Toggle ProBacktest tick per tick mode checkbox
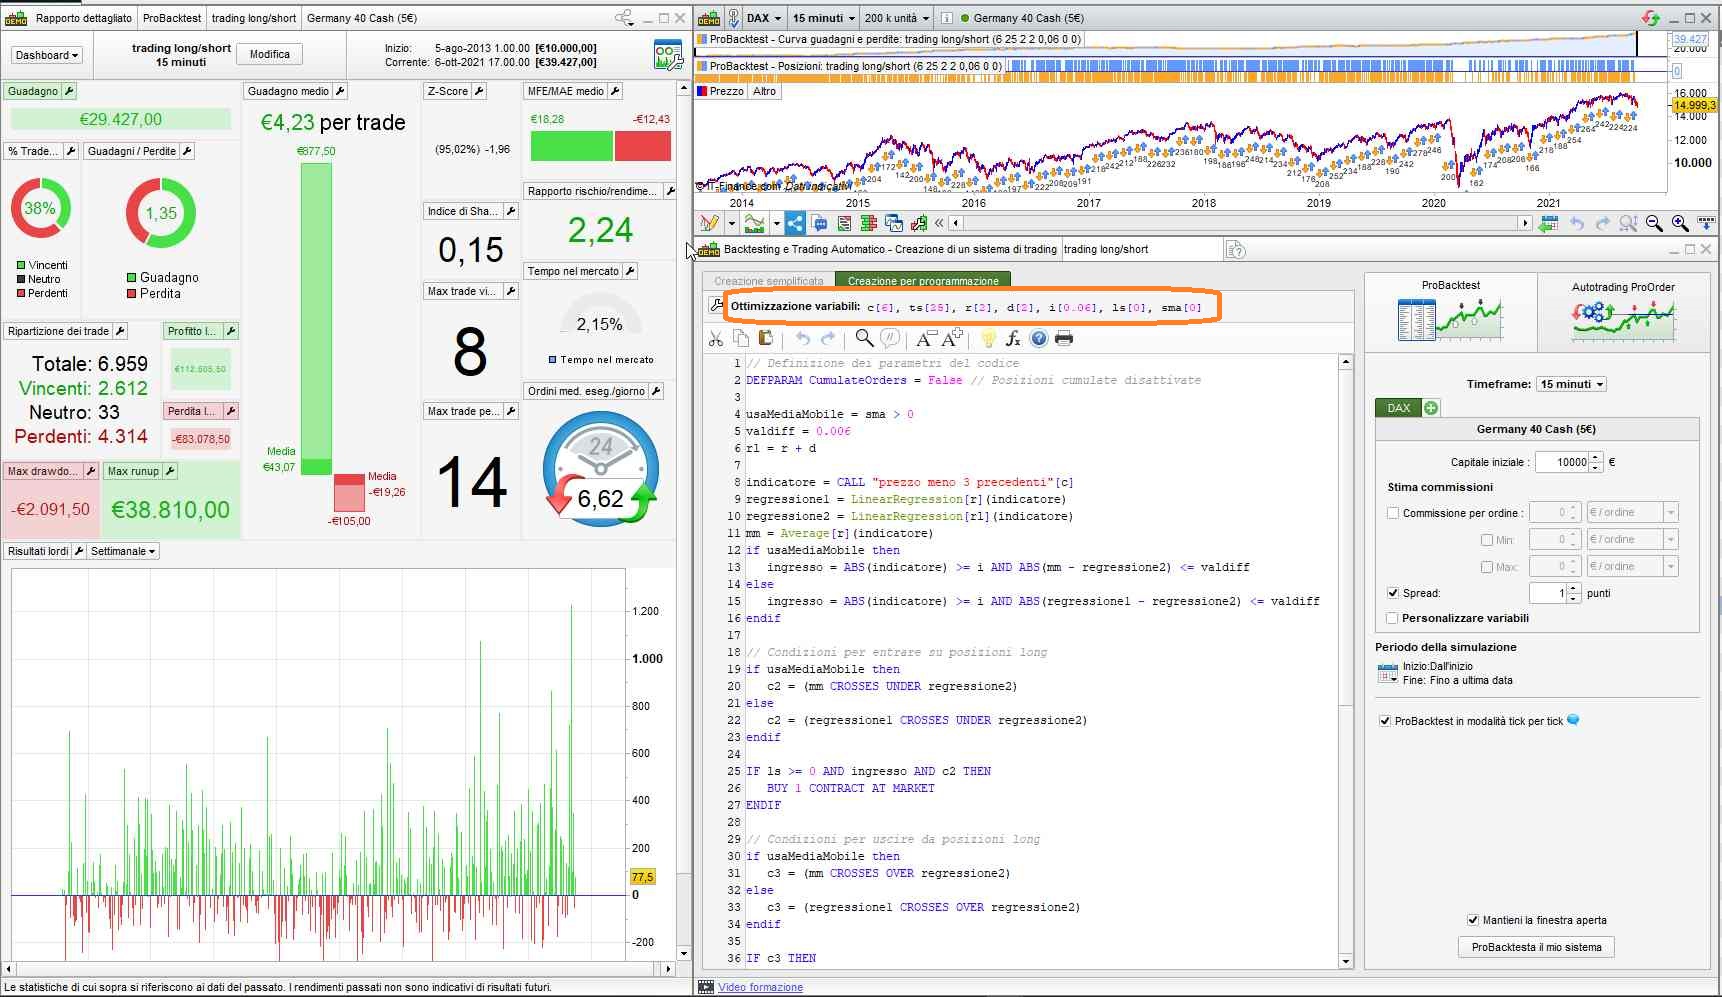1722x997 pixels. coord(1385,721)
